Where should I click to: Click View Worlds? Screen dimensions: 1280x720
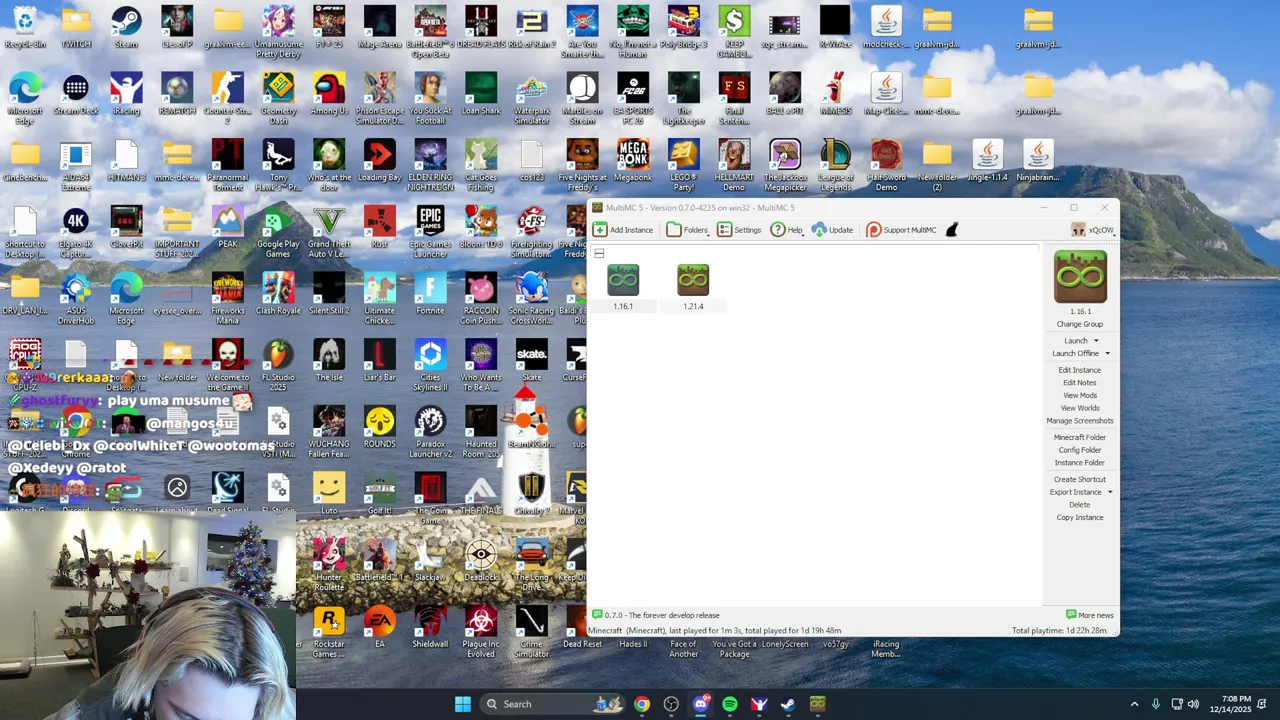(1080, 408)
